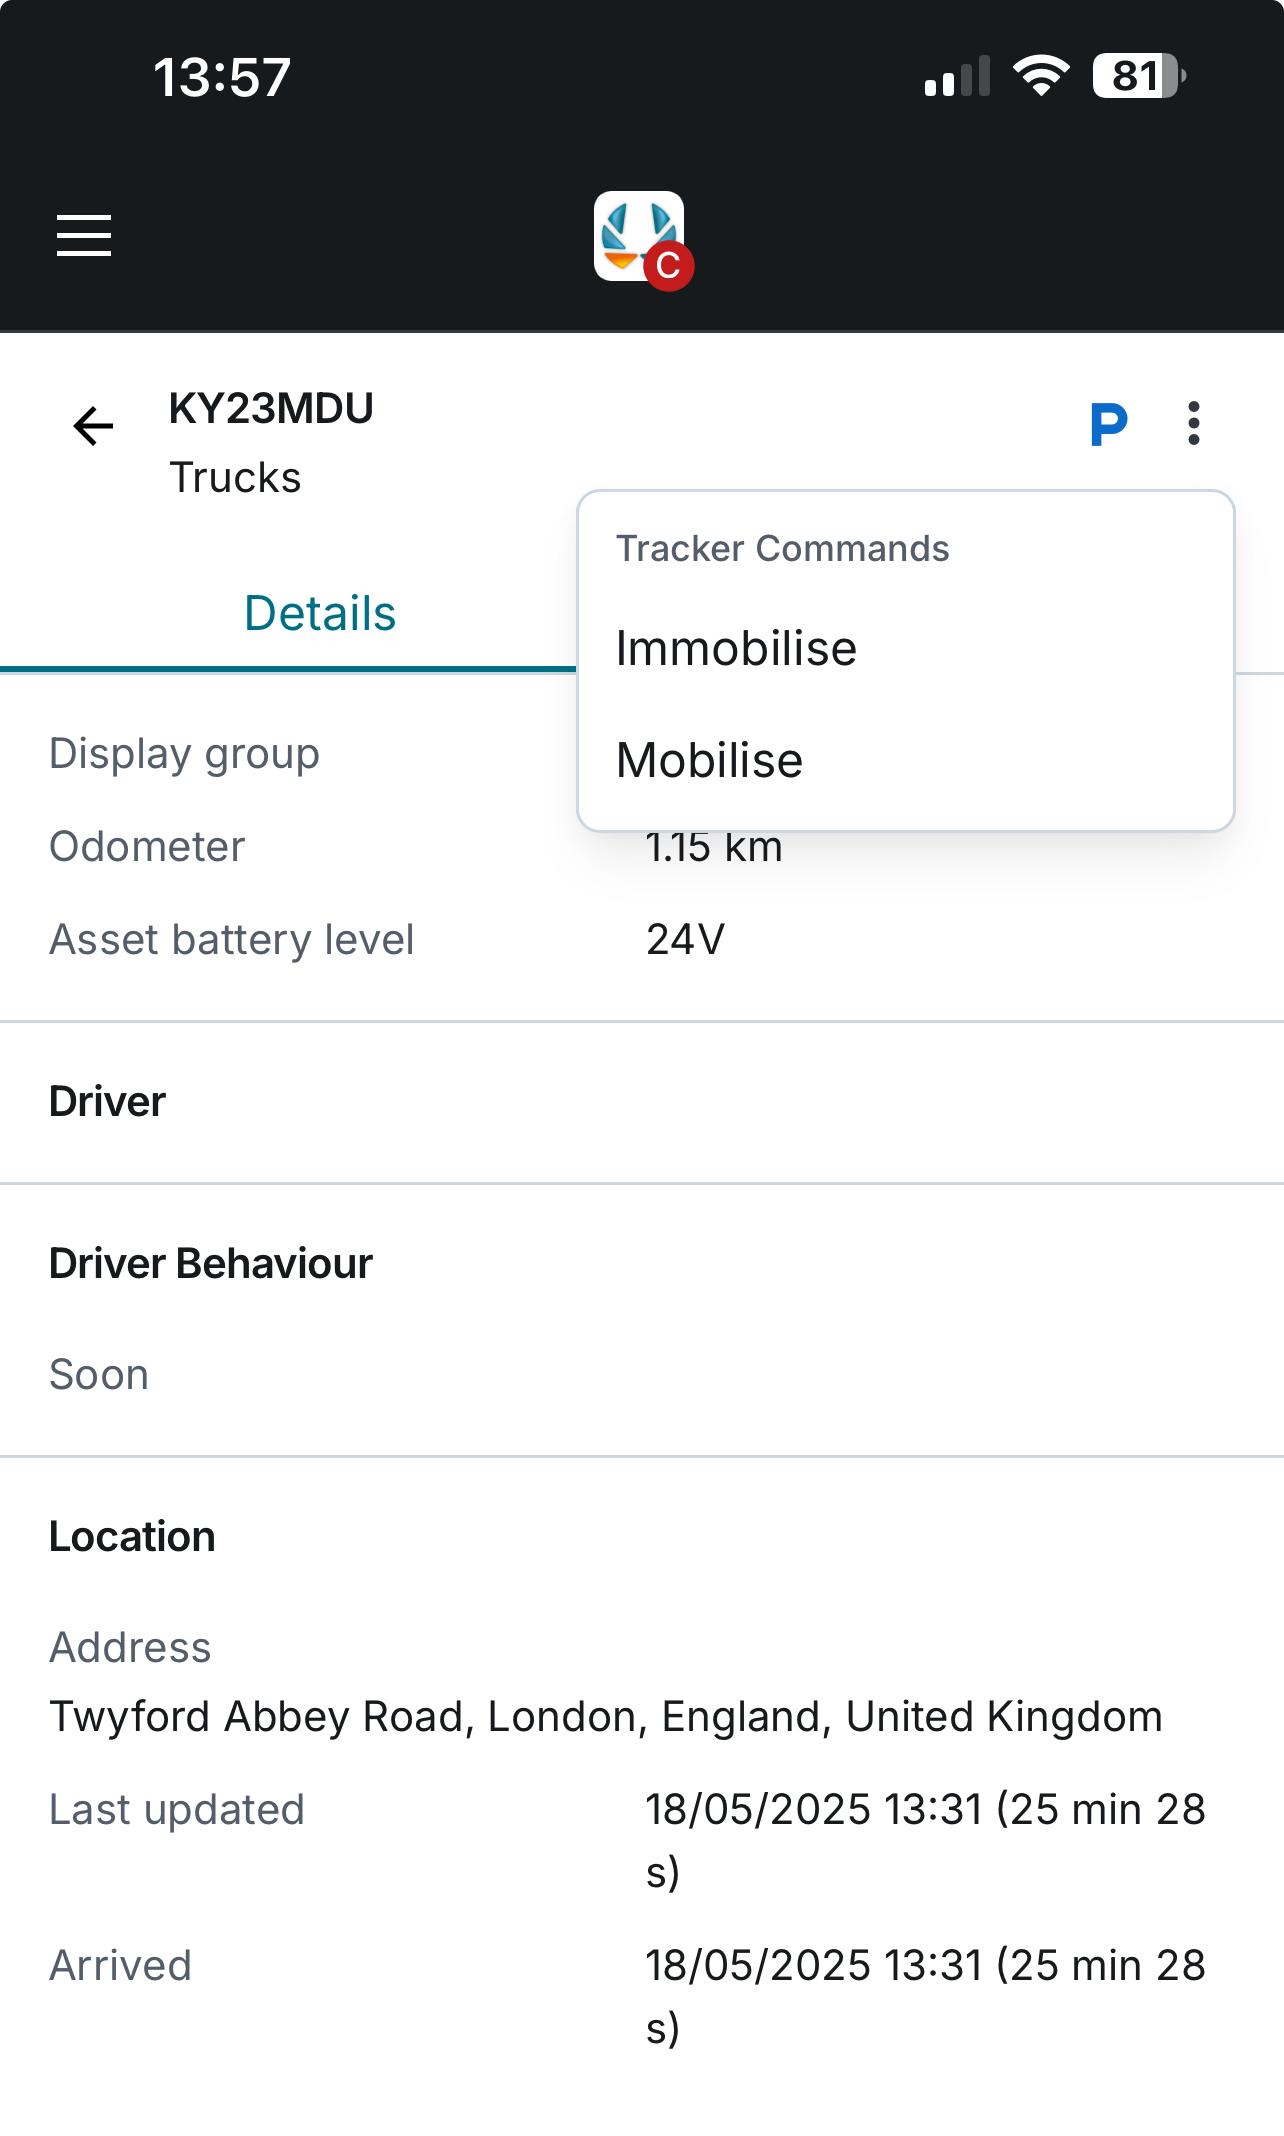Select Immobilise tracker command
The height and width of the screenshot is (2136, 1284).
(736, 649)
